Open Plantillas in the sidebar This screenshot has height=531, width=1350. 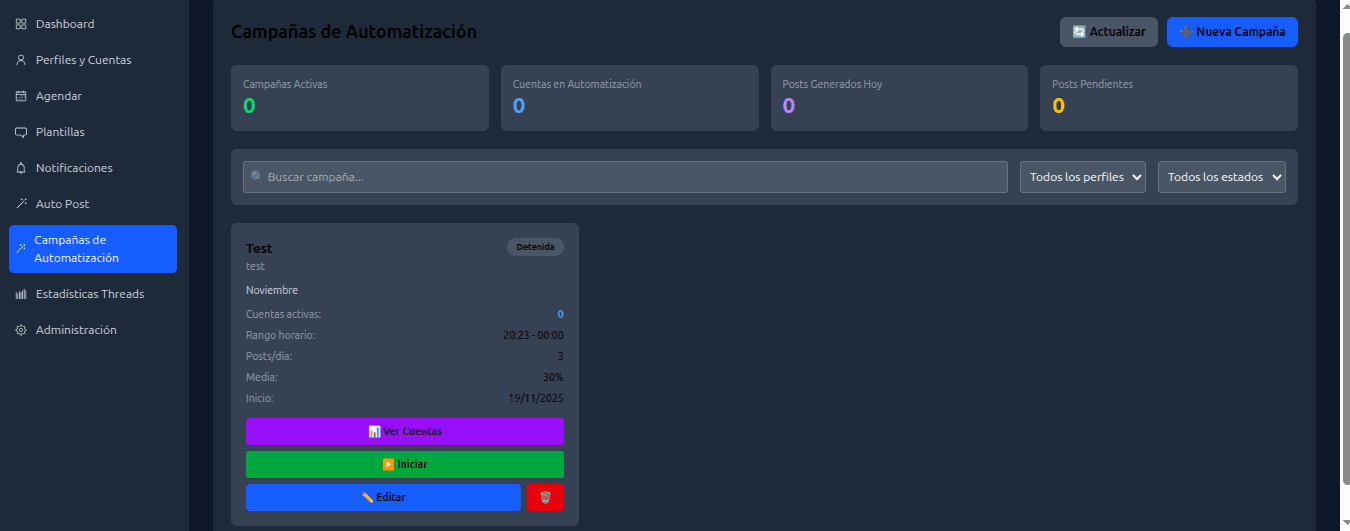(93, 132)
